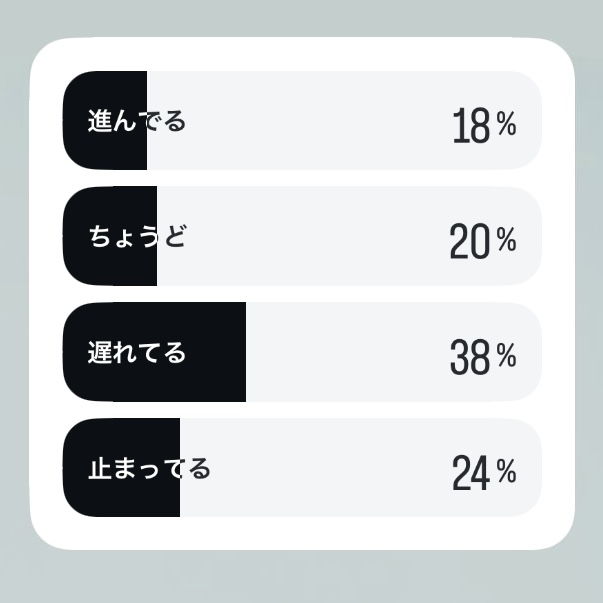This screenshot has height=603, width=603.
Task: Select the 止まってる poll option
Action: [302, 467]
